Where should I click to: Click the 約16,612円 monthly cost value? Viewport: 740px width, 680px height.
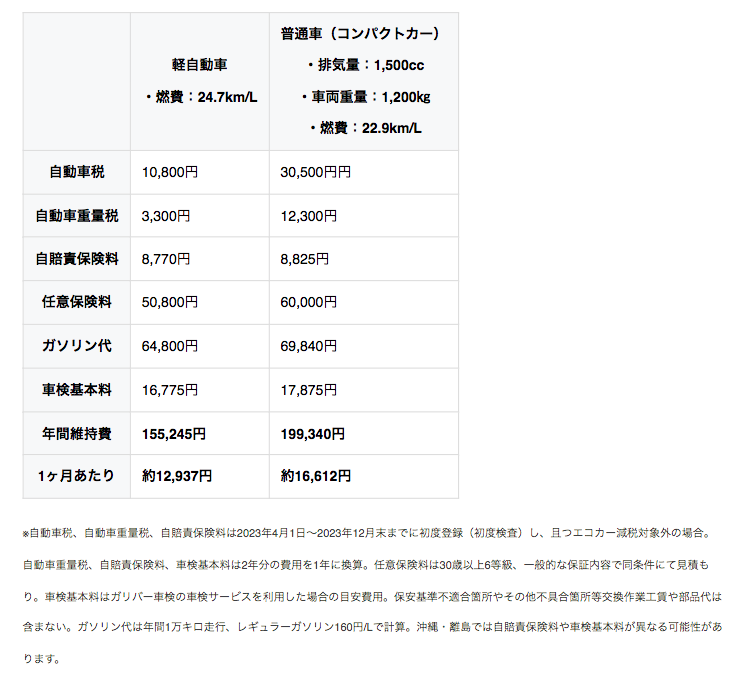pyautogui.click(x=316, y=476)
